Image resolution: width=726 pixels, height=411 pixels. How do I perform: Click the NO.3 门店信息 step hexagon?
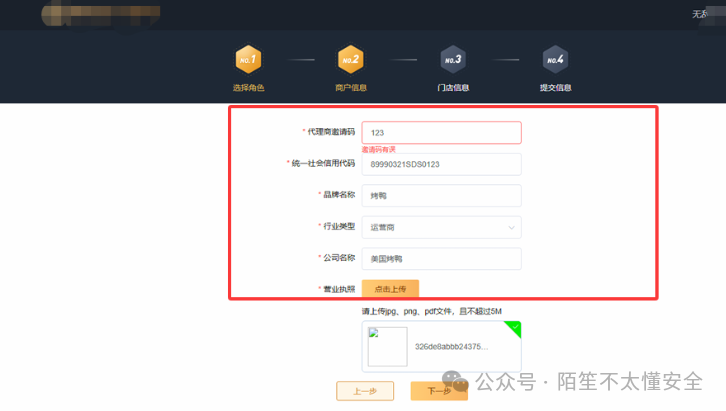pyautogui.click(x=453, y=59)
